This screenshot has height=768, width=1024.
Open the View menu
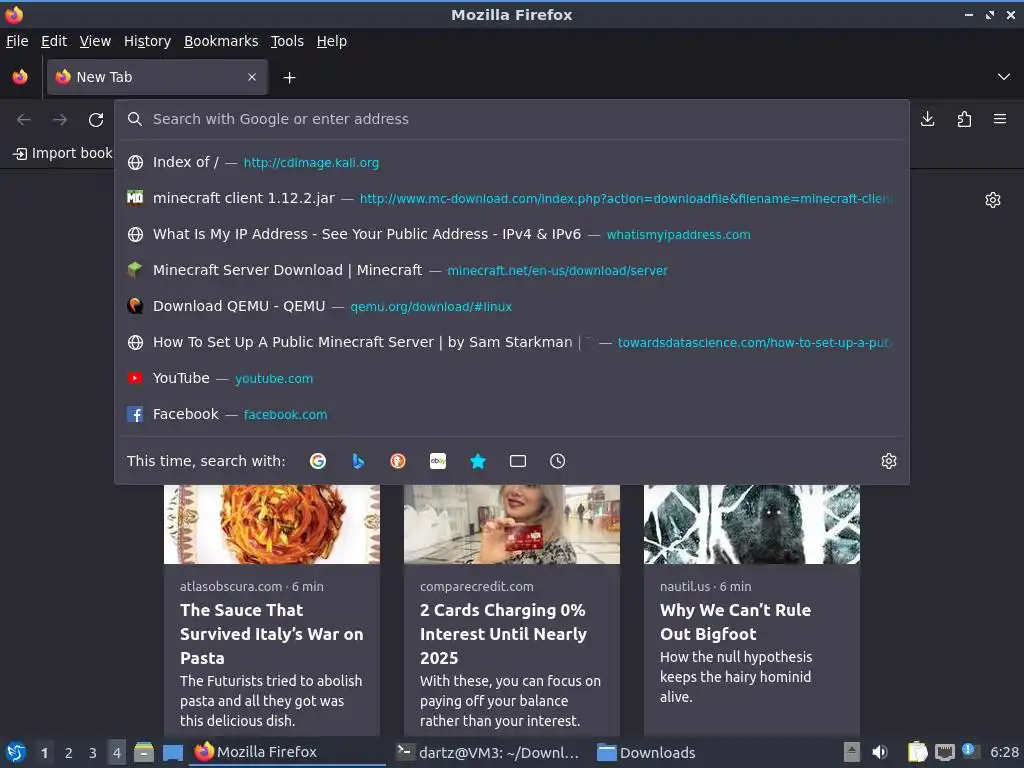(x=95, y=41)
